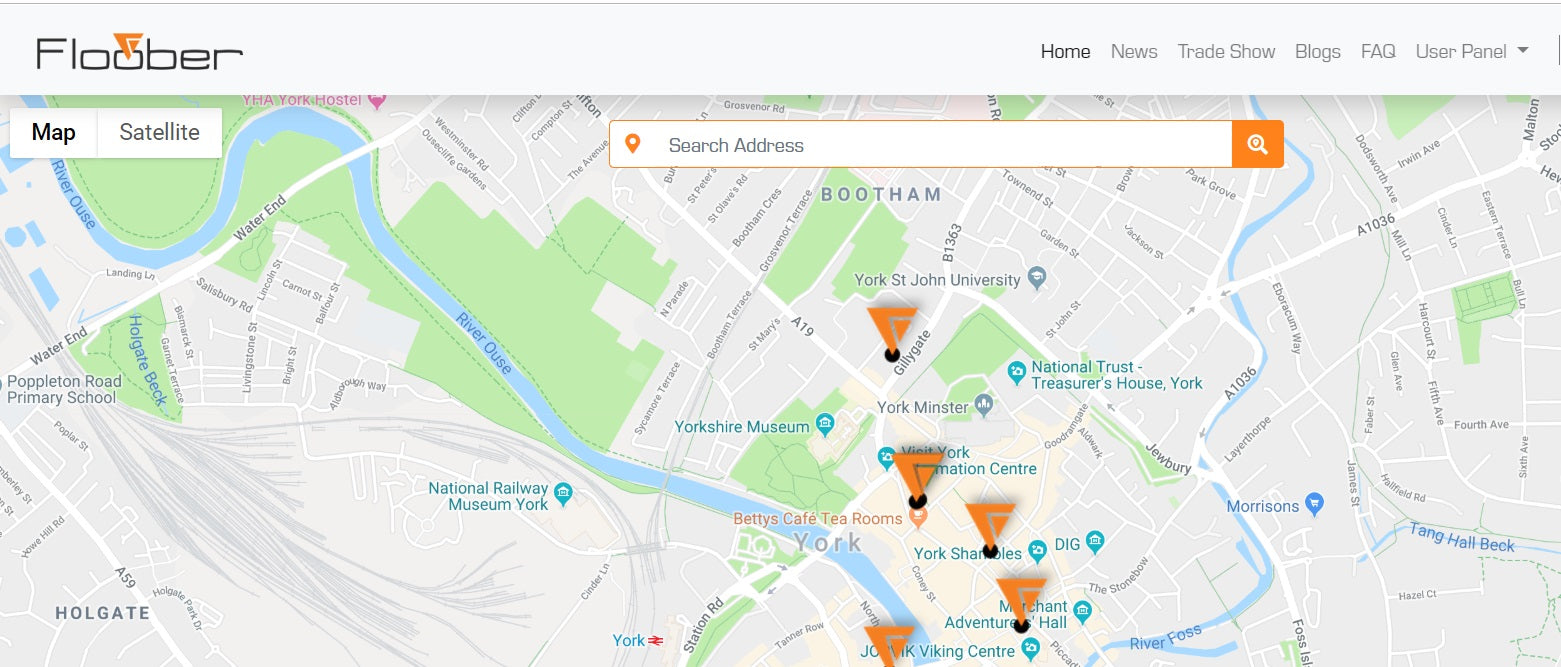1561x667 pixels.
Task: Open the FAQ page
Action: point(1377,52)
